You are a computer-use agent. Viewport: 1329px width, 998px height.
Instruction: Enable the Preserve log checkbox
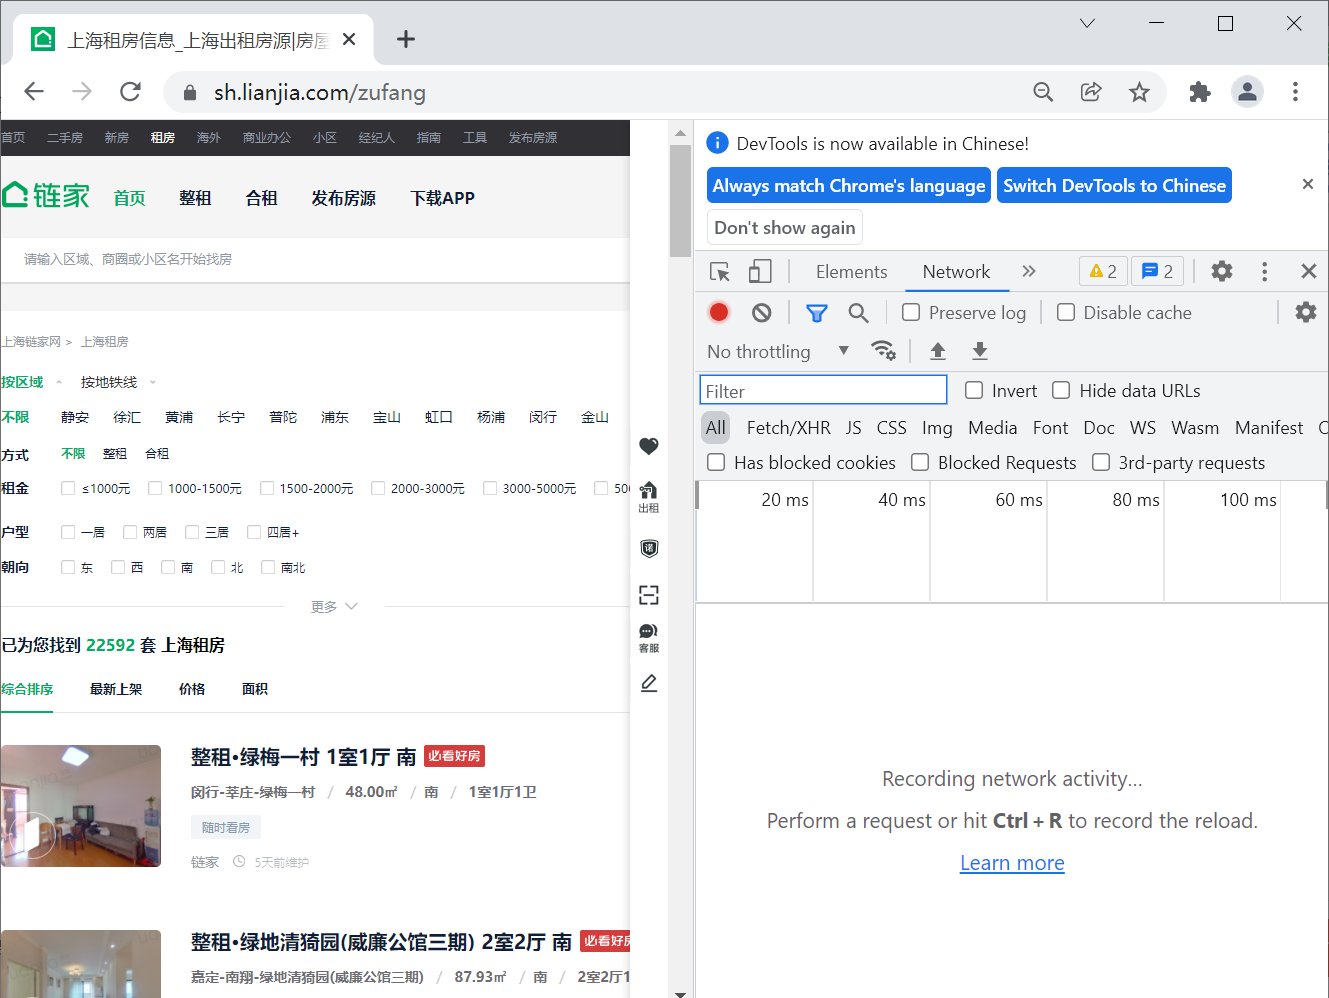[x=911, y=312]
